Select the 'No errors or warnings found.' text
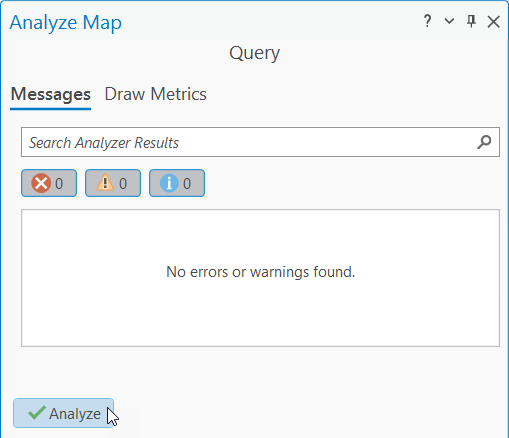The width and height of the screenshot is (509, 438). point(261,272)
